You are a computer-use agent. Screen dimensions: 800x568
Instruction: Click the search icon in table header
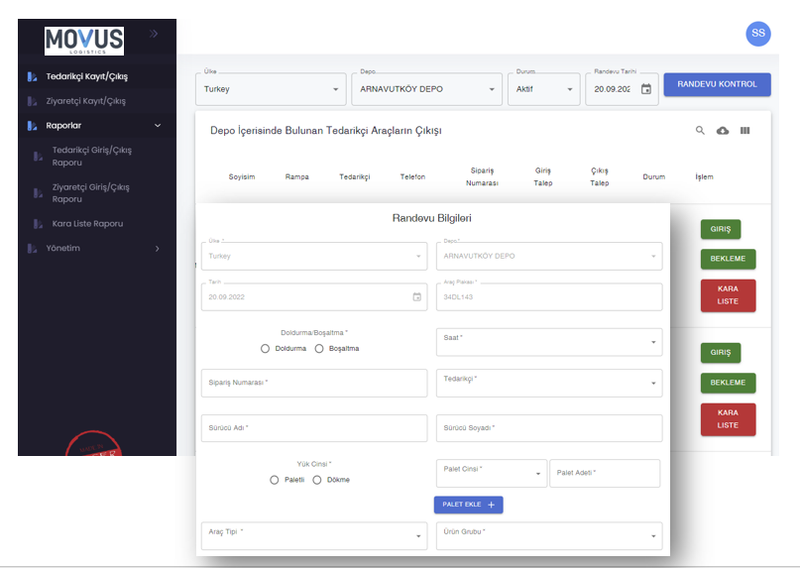click(x=701, y=131)
